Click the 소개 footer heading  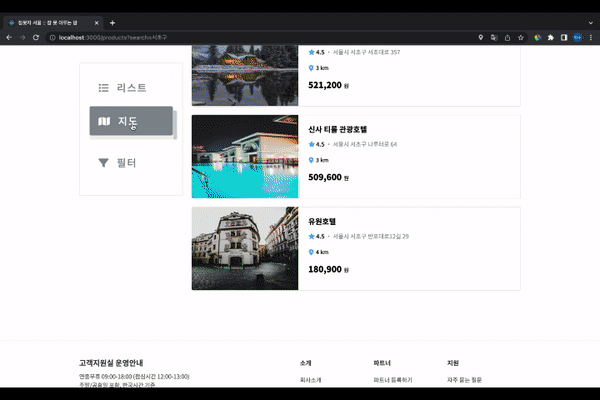tap(306, 363)
